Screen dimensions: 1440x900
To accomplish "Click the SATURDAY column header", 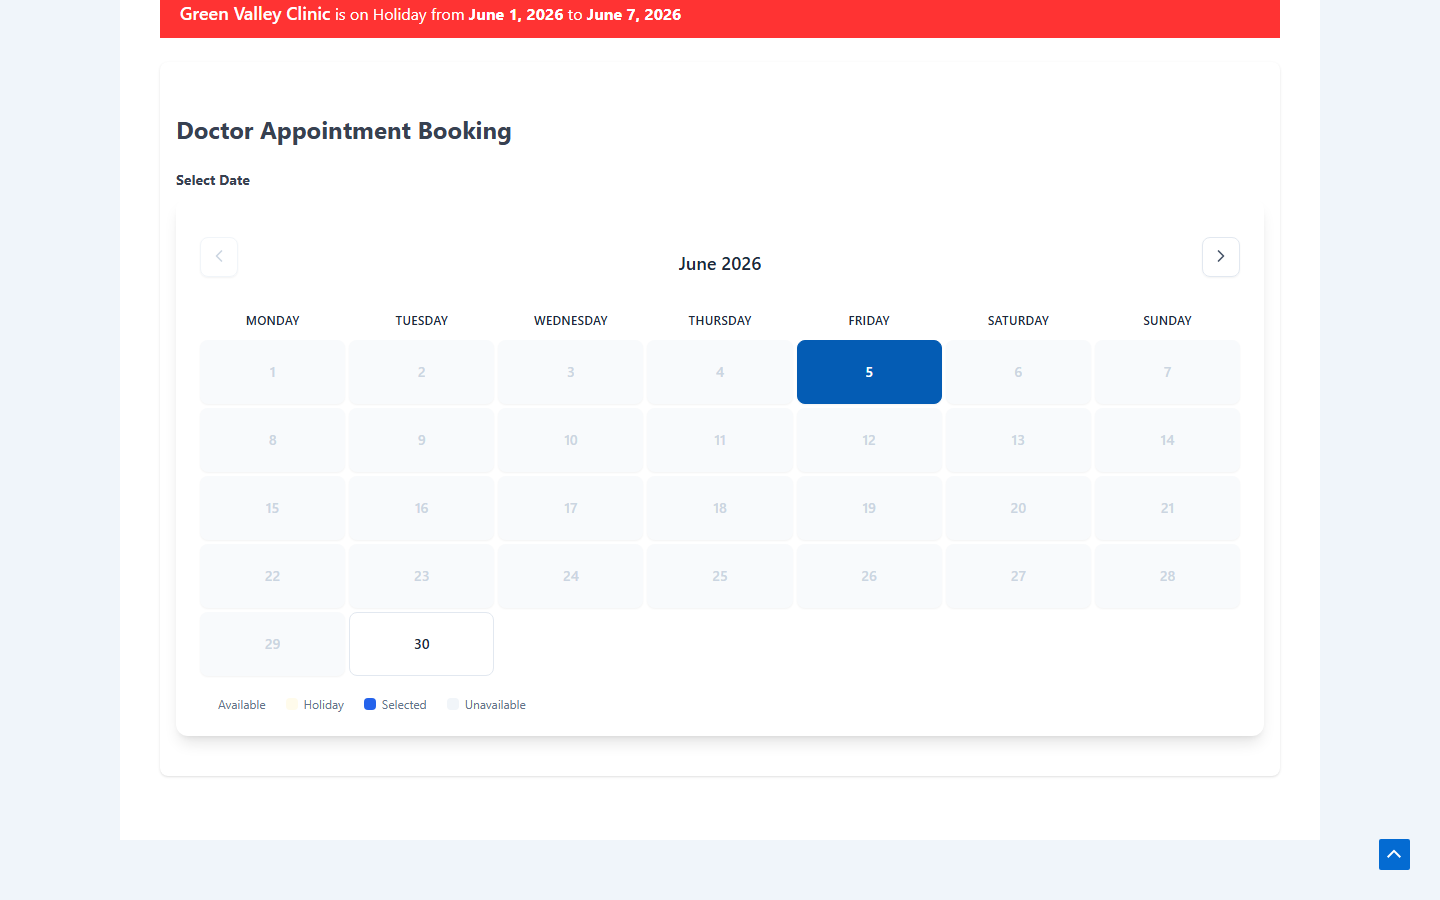I will pyautogui.click(x=1018, y=321).
